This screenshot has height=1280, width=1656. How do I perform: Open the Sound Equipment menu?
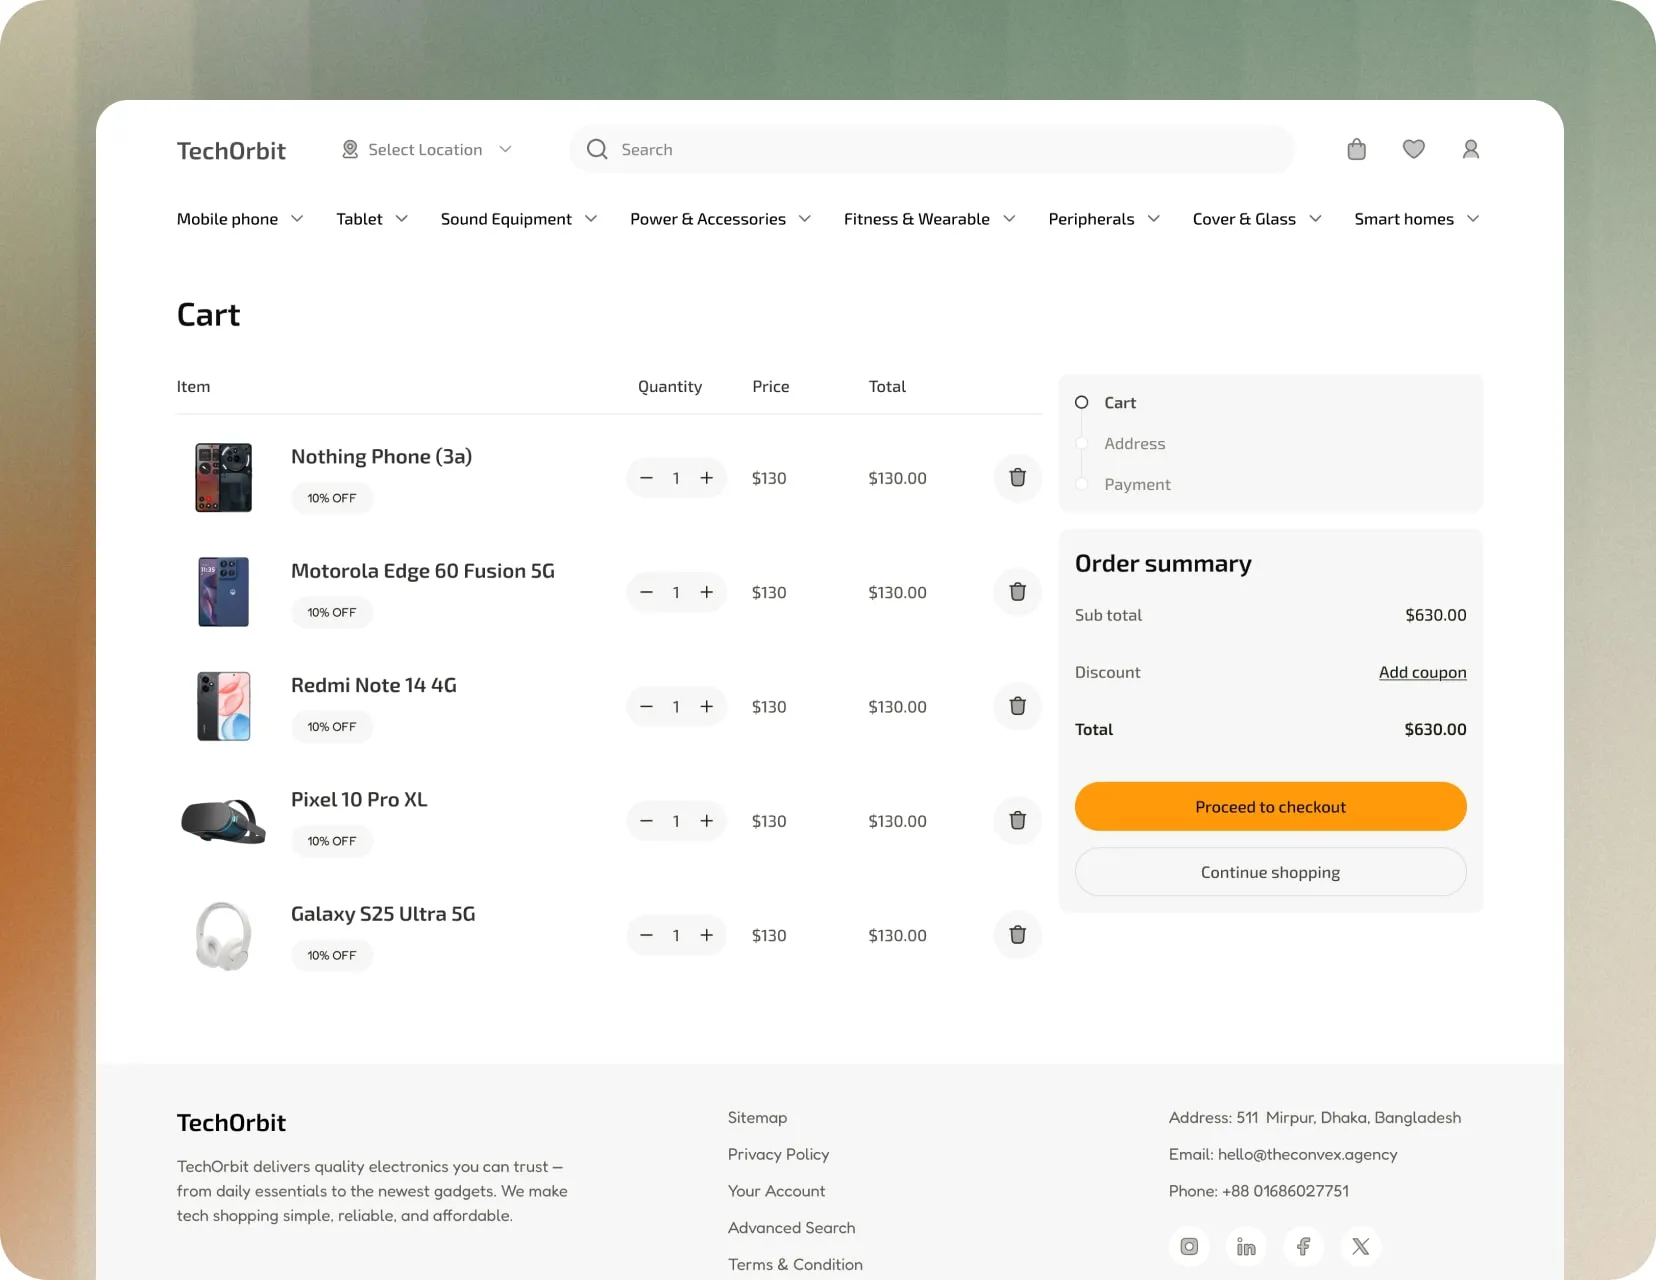[x=518, y=219]
